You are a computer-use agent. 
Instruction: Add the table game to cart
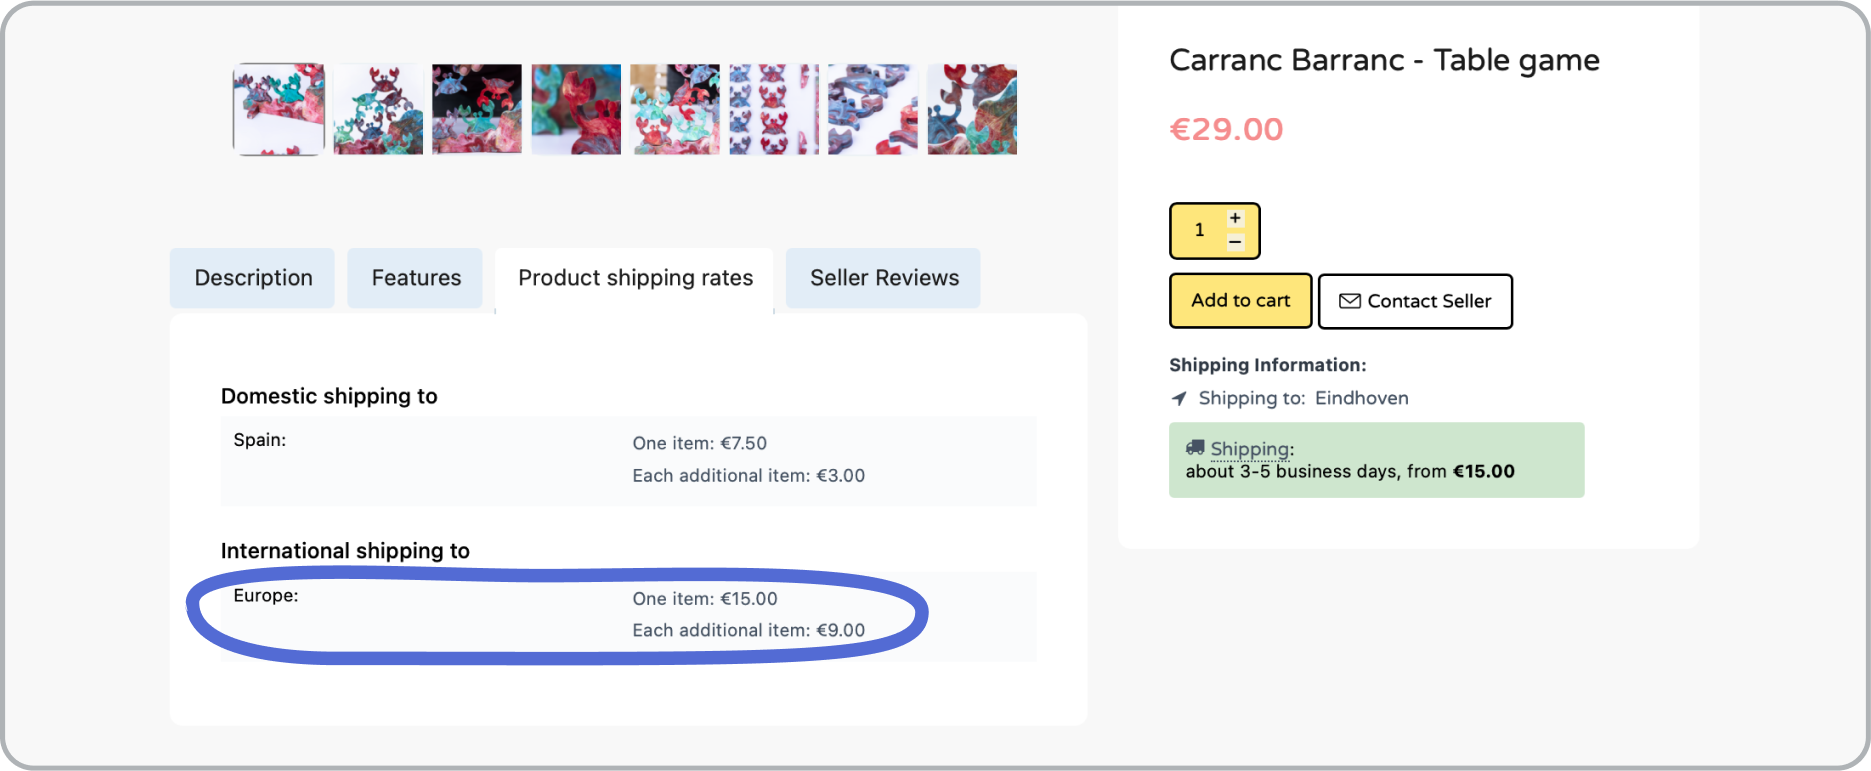click(x=1241, y=300)
